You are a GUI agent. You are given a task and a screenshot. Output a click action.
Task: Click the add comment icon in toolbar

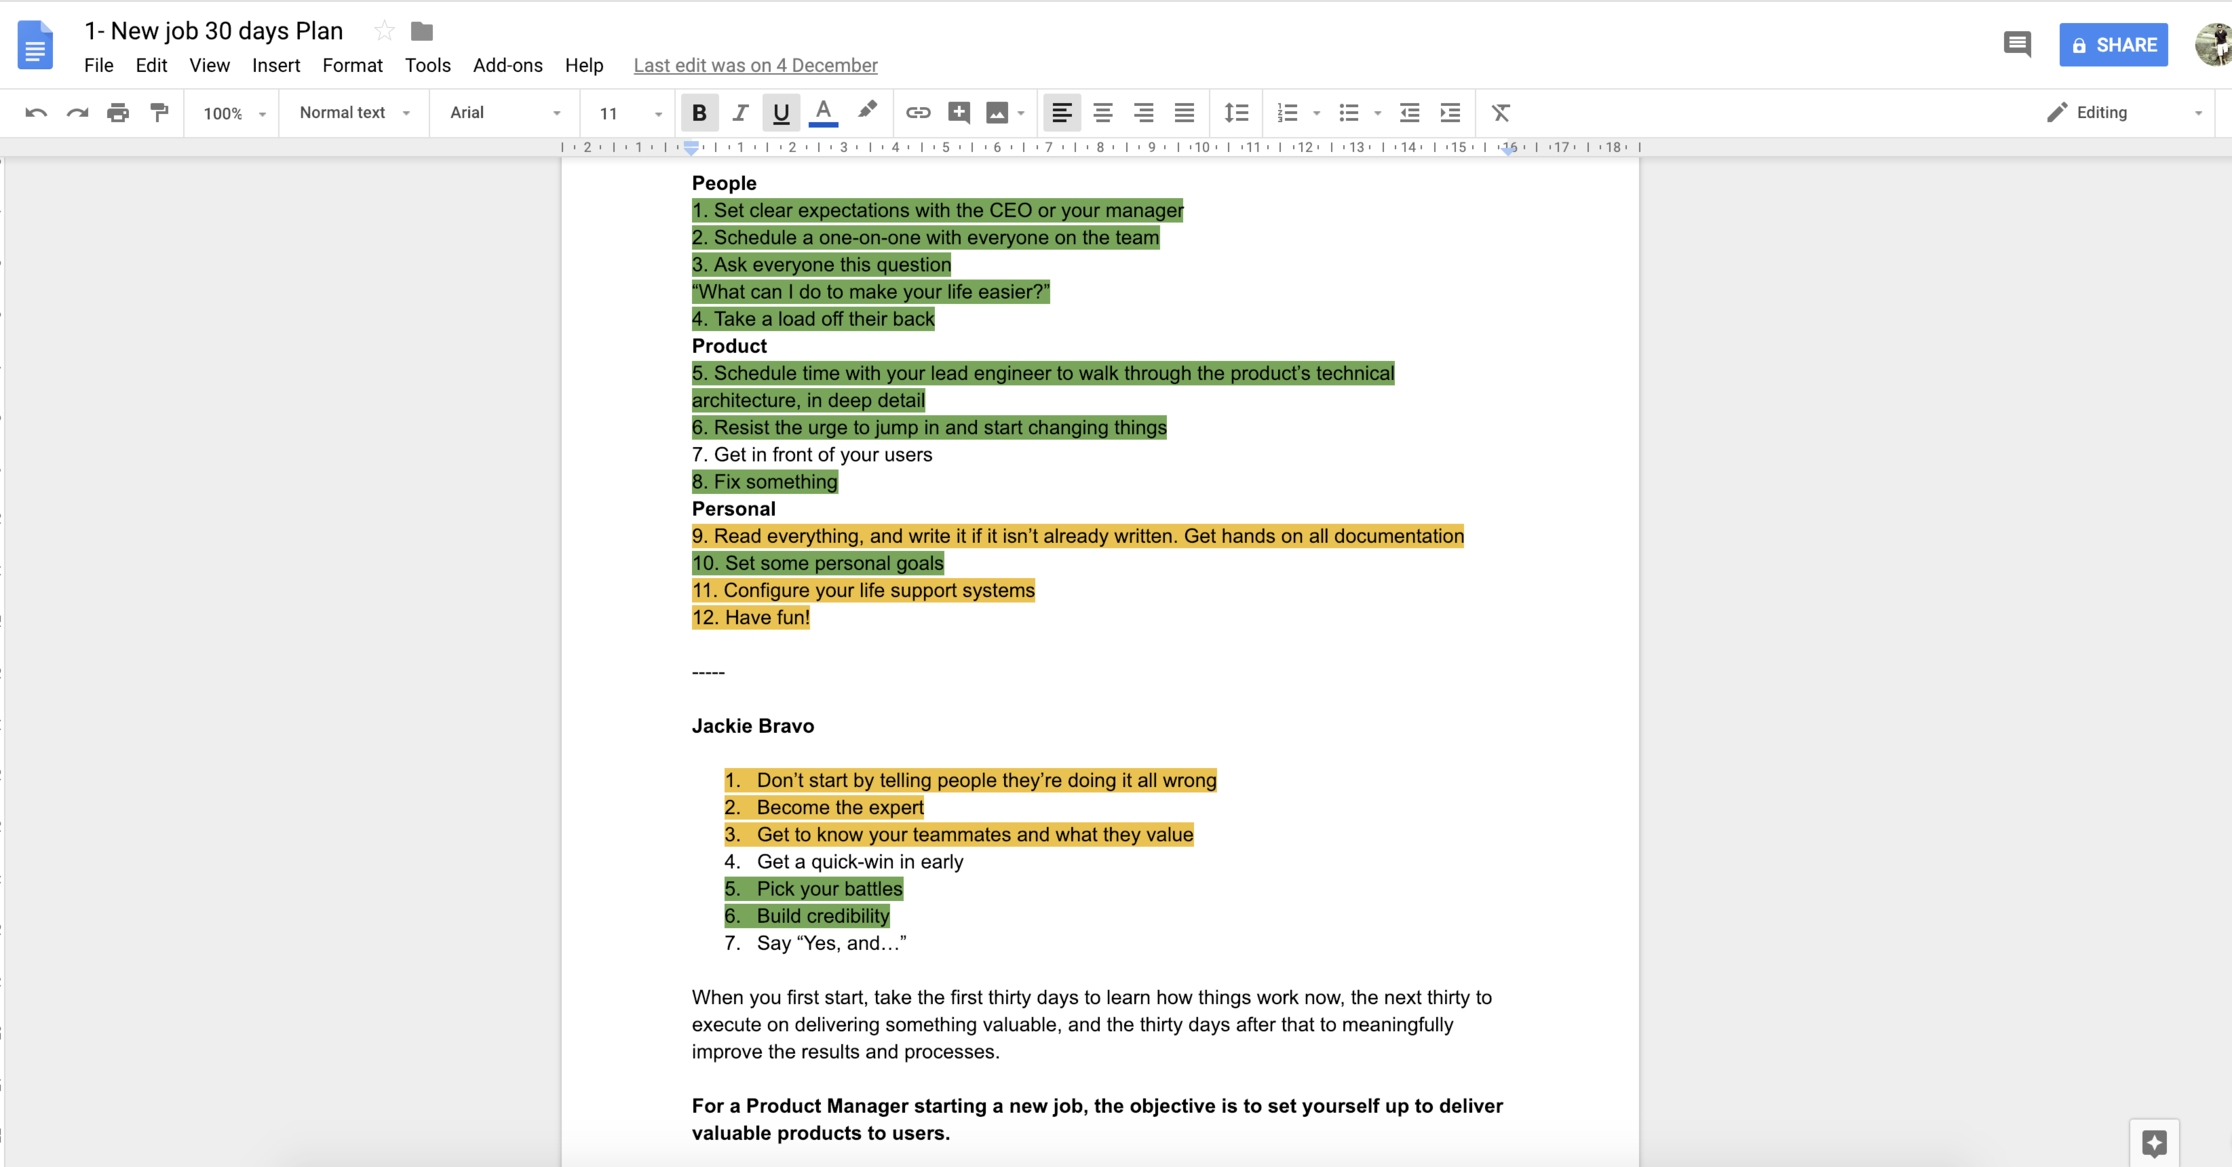click(x=959, y=113)
